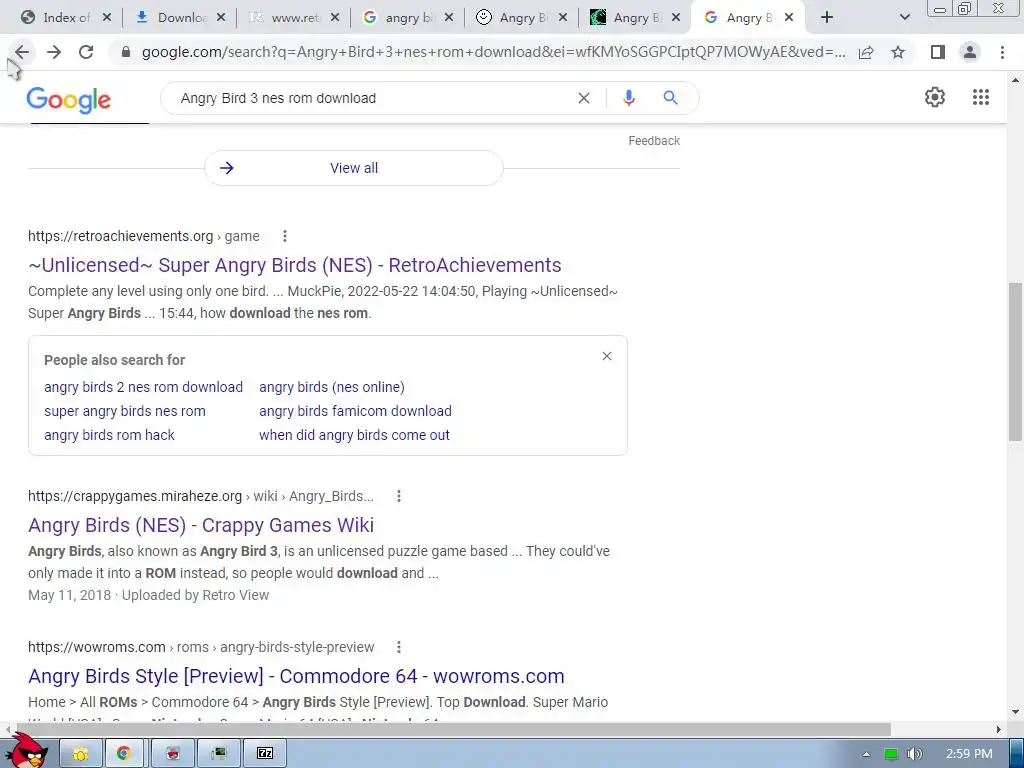Go back using the browser back arrow
Screen dimensions: 1024x768
(x=22, y=52)
